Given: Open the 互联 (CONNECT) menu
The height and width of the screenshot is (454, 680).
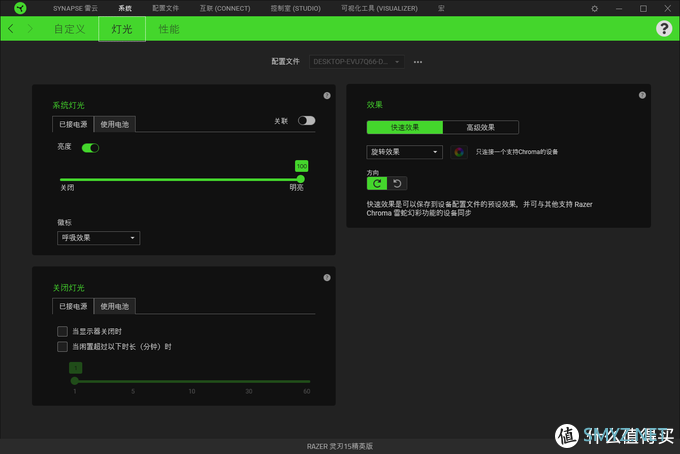Looking at the screenshot, I should [x=225, y=8].
